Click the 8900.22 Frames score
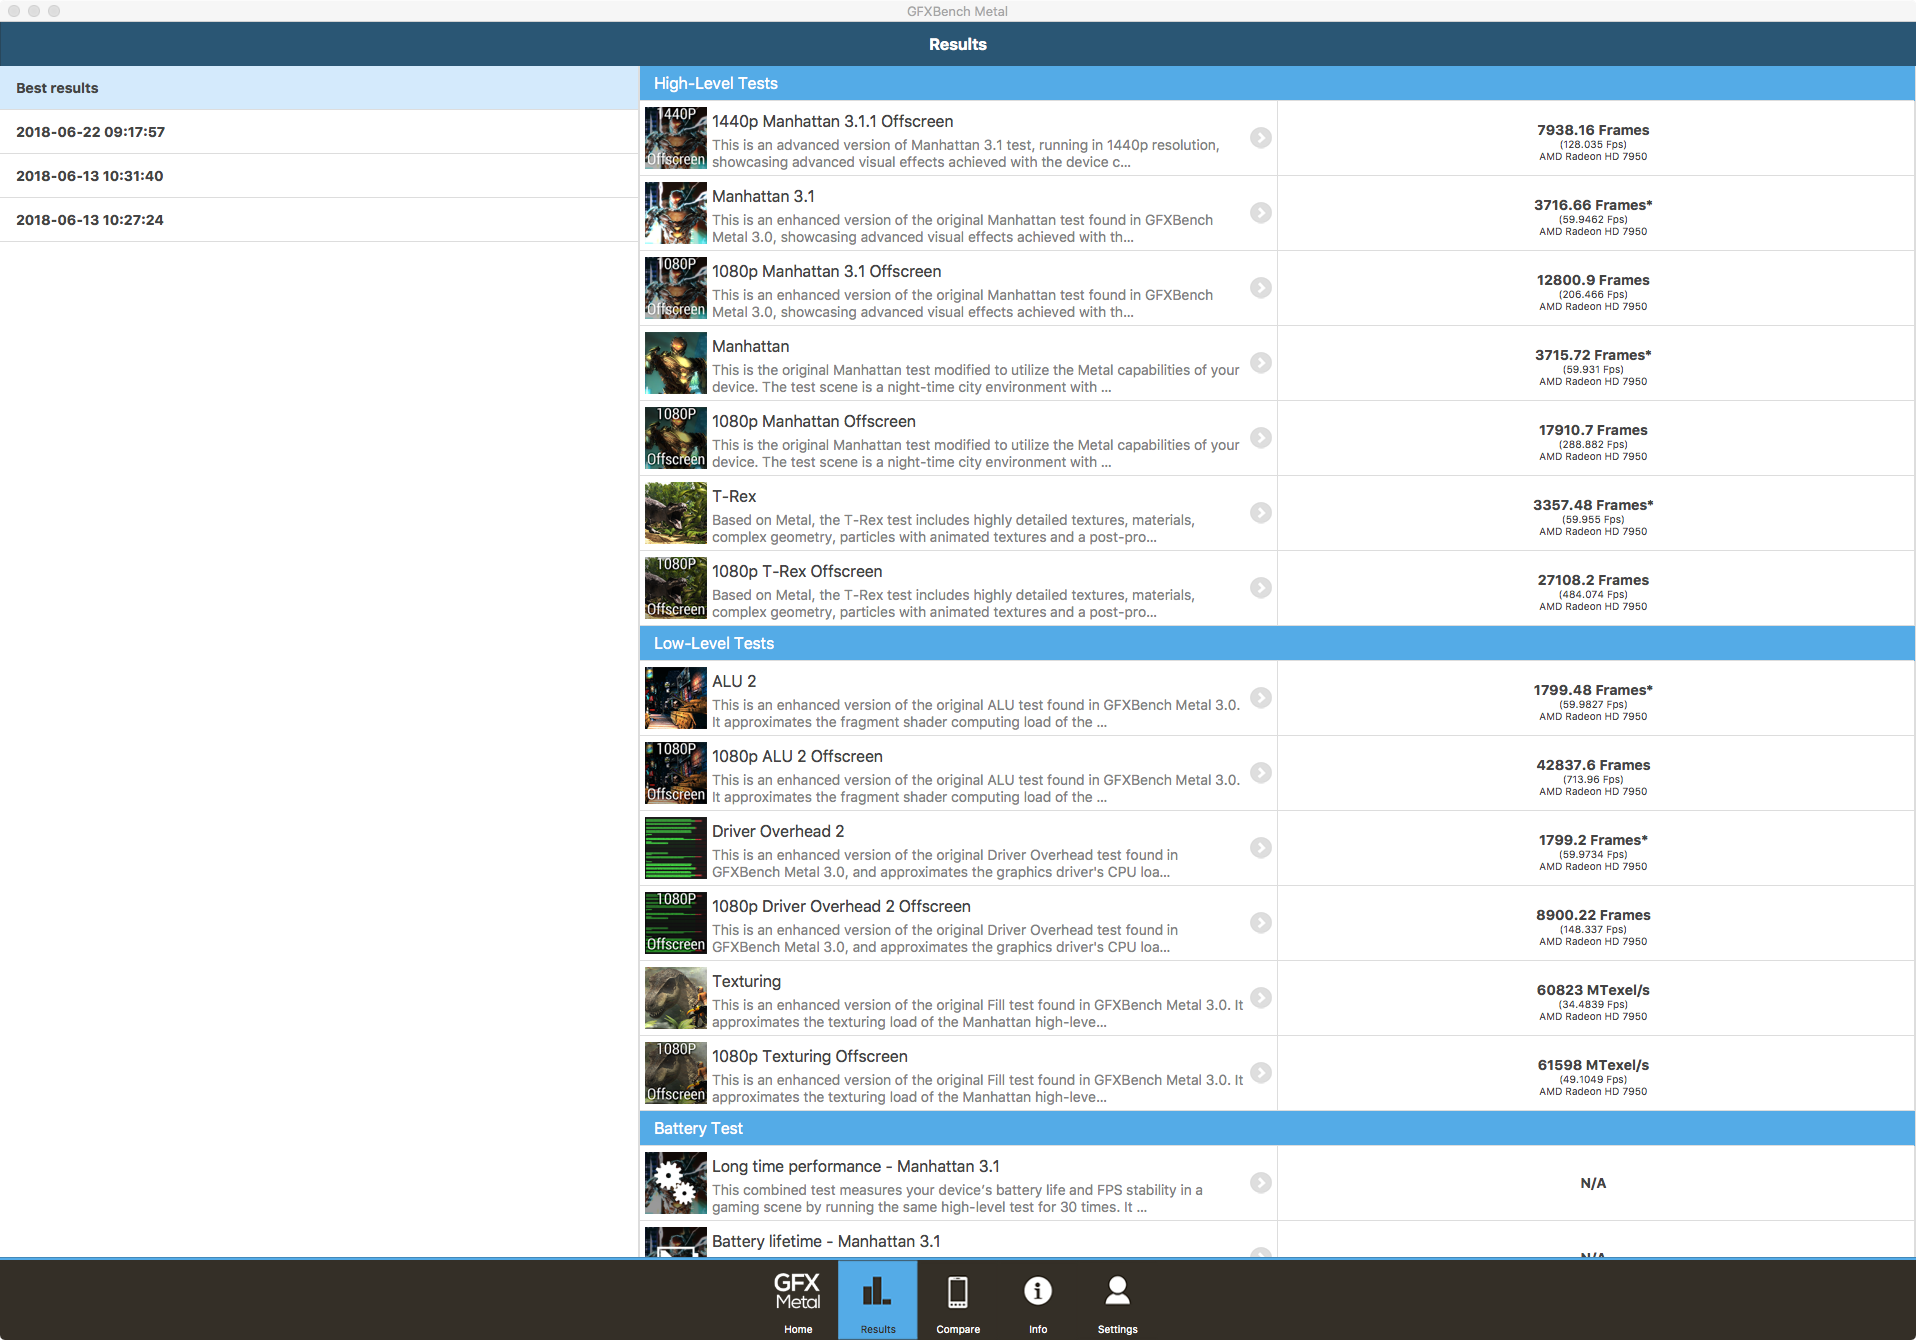The width and height of the screenshot is (1916, 1340). tap(1593, 915)
